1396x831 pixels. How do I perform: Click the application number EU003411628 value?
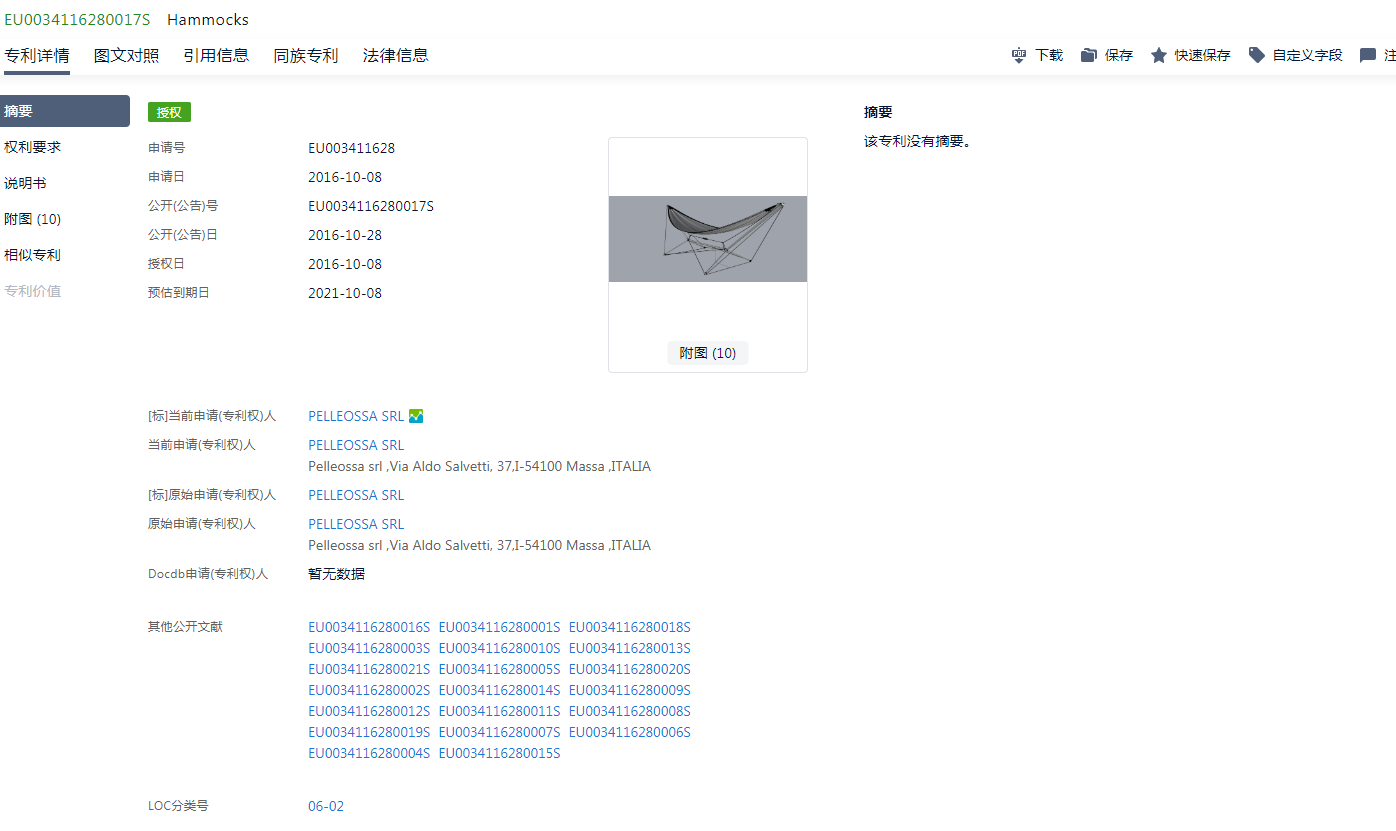(351, 148)
